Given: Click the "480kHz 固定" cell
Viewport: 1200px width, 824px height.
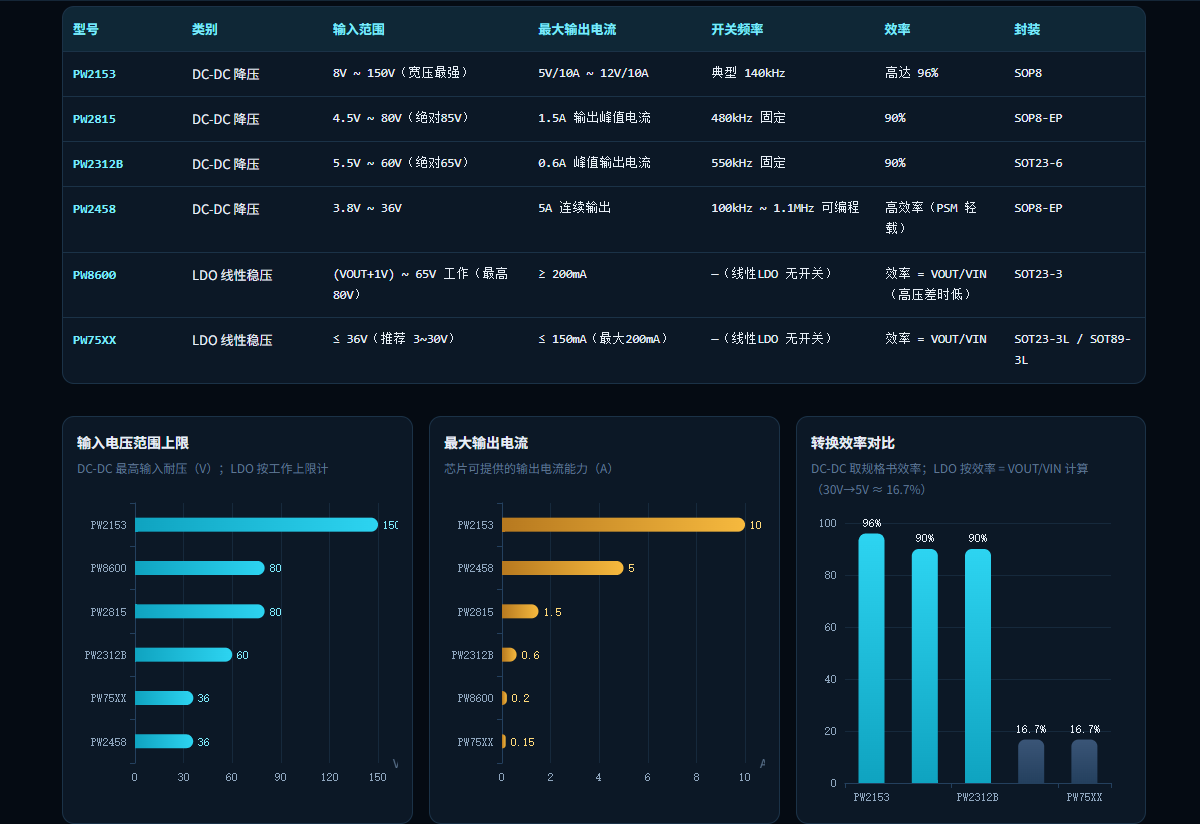Looking at the screenshot, I should coord(748,118).
